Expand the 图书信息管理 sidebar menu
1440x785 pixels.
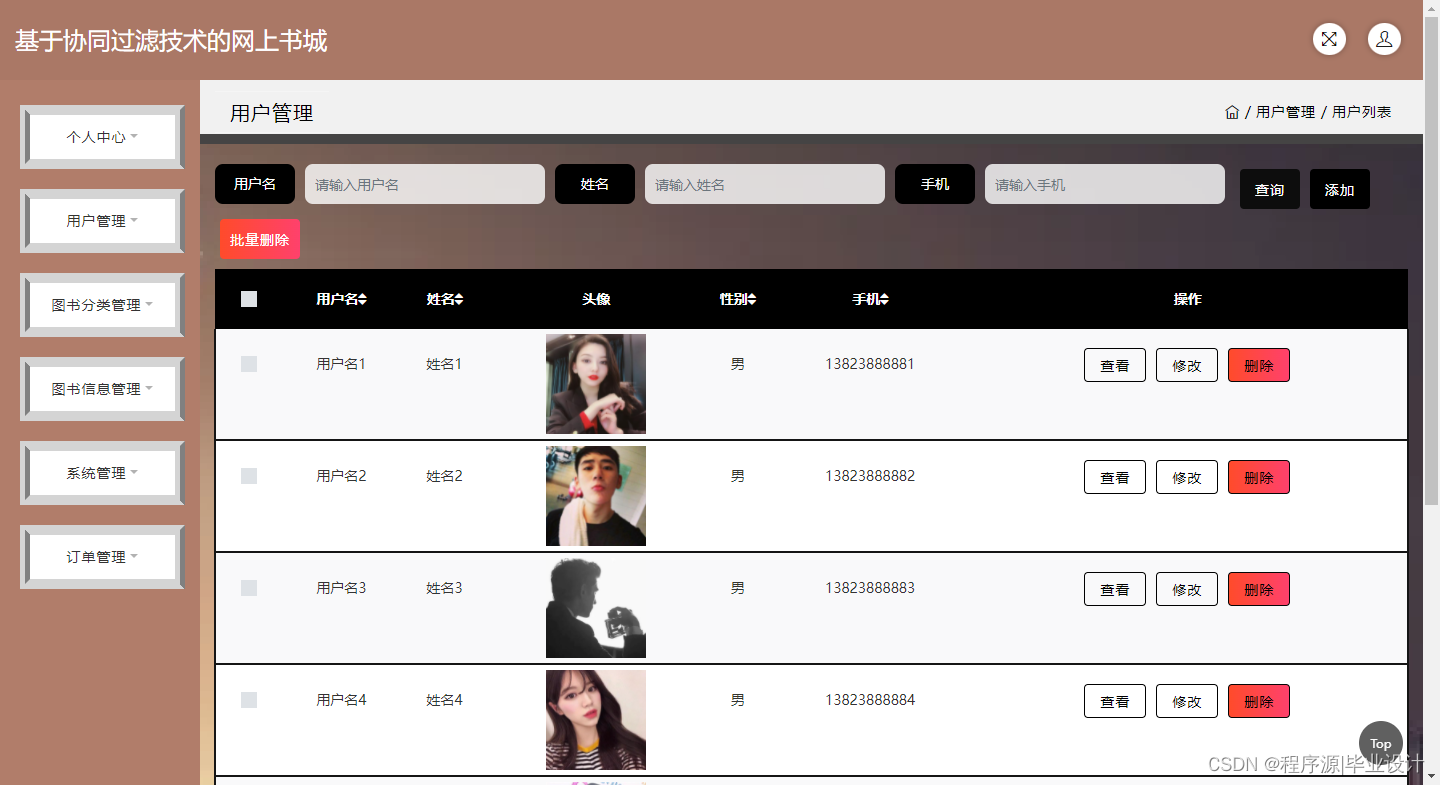pyautogui.click(x=102, y=389)
